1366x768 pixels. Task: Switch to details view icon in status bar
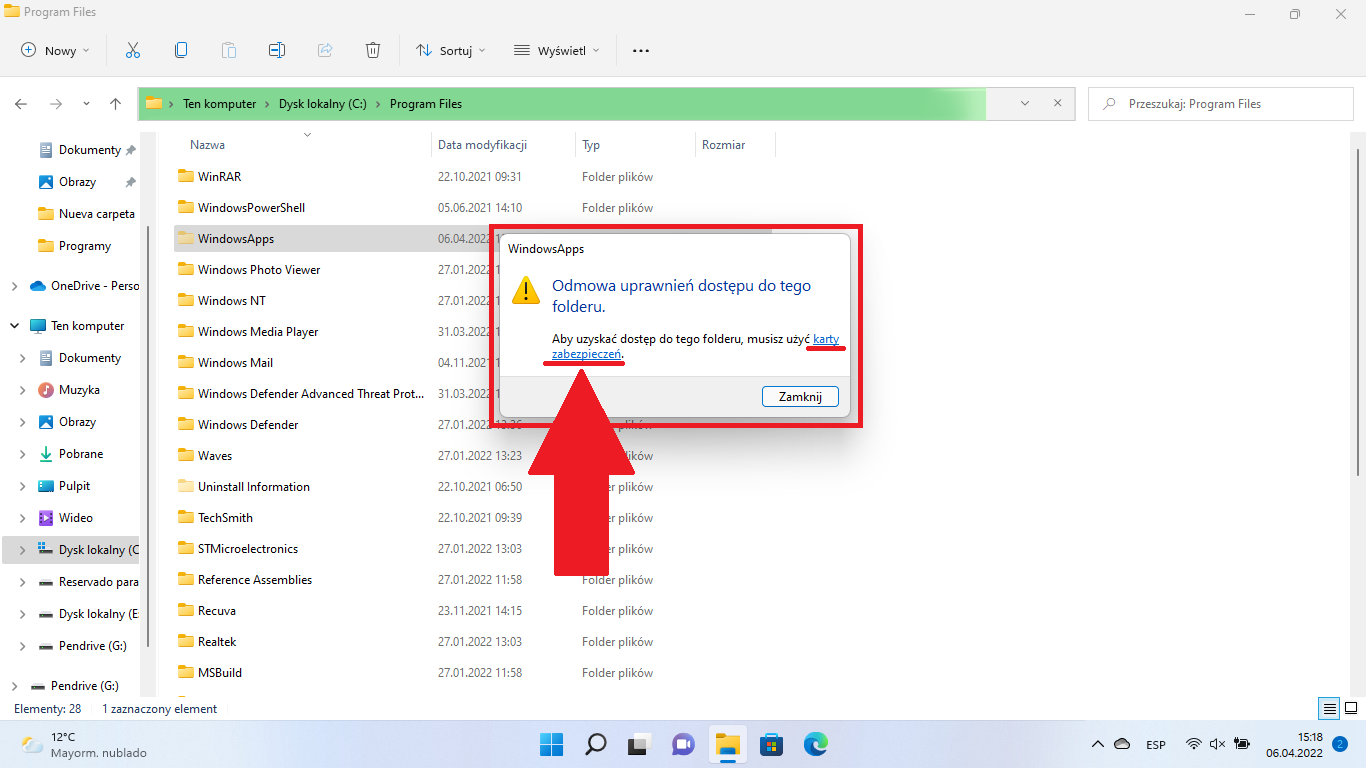tap(1329, 709)
